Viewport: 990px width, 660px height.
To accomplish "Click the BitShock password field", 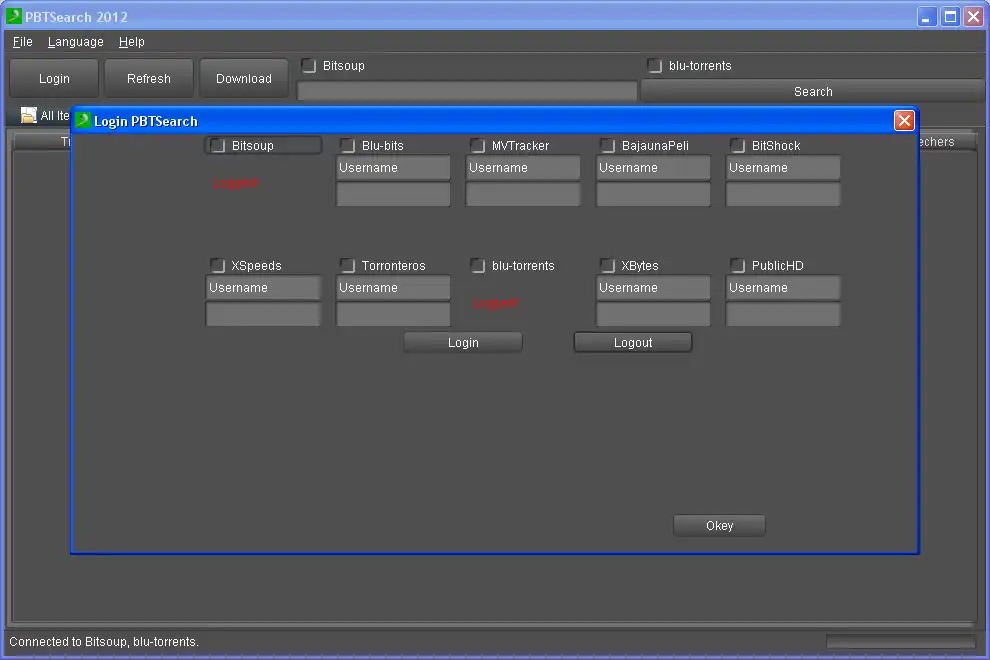I will click(x=783, y=194).
